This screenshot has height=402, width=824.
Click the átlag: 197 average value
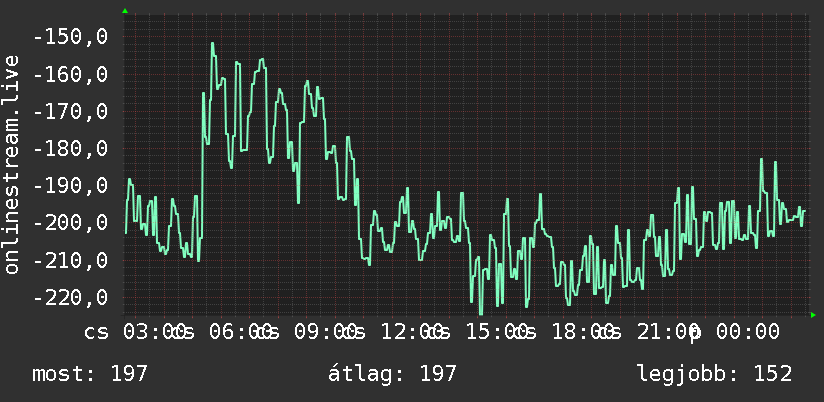[392, 374]
